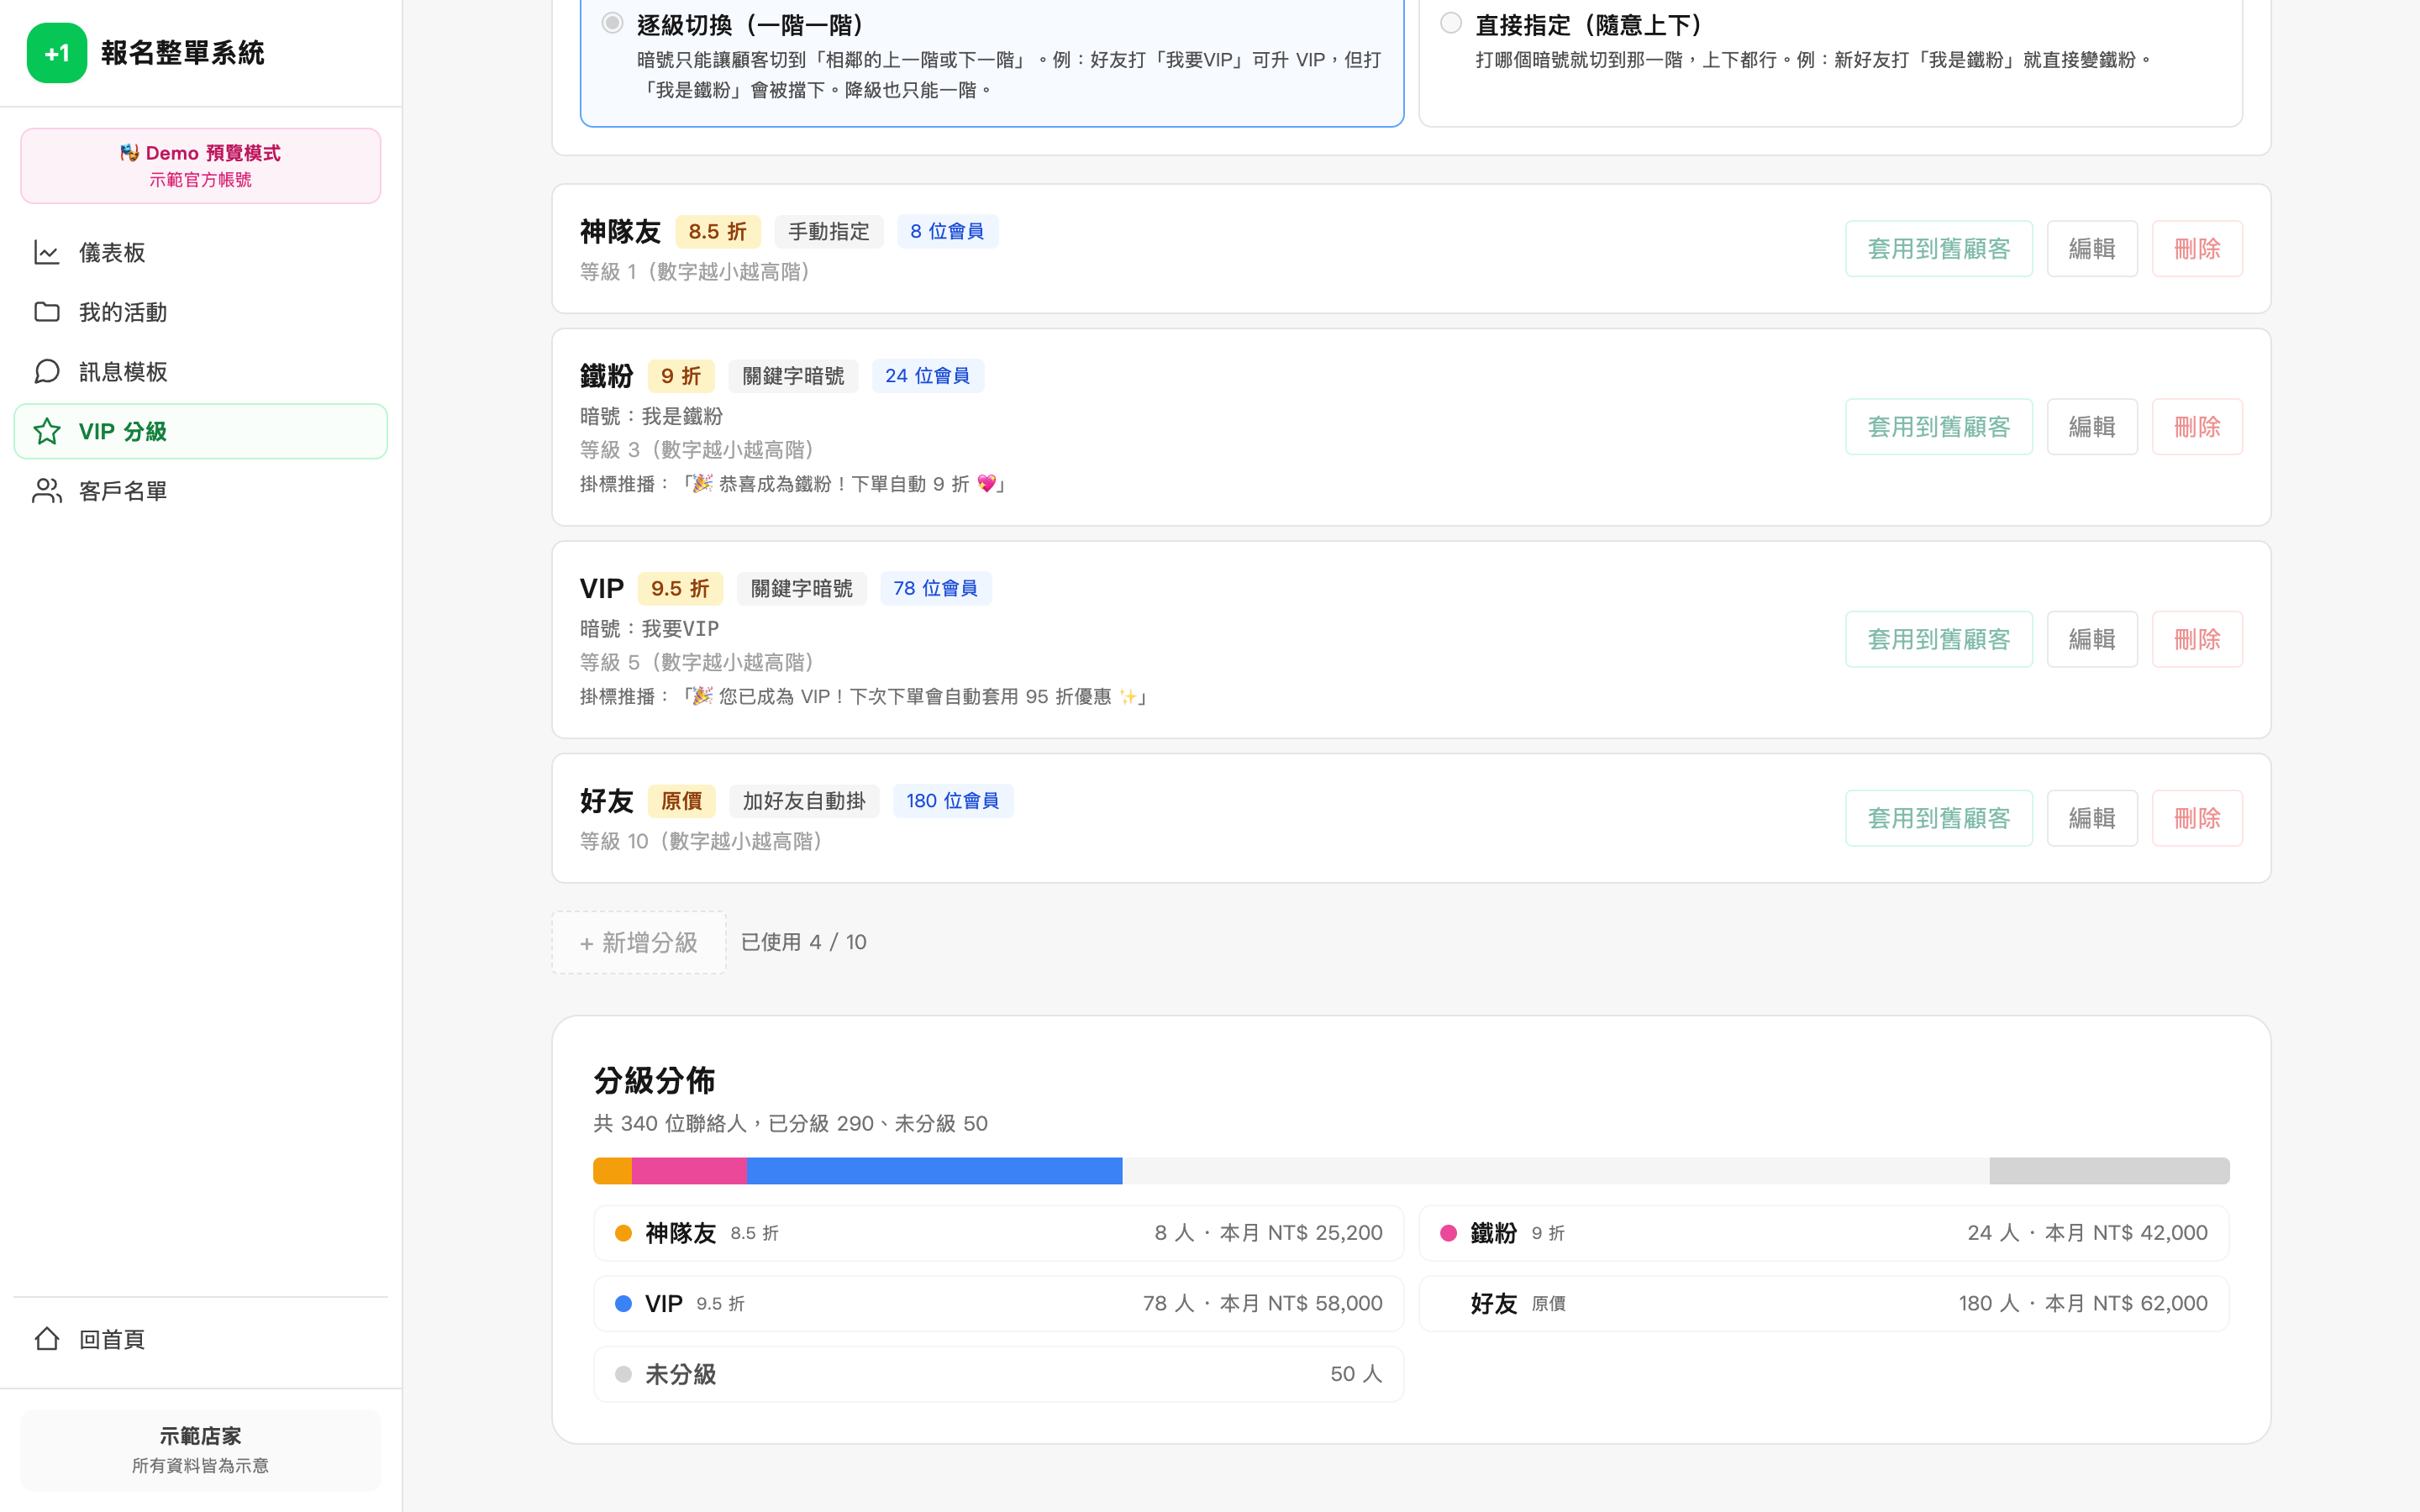
Task: Click the 8 位會員 badge
Action: click(x=947, y=231)
